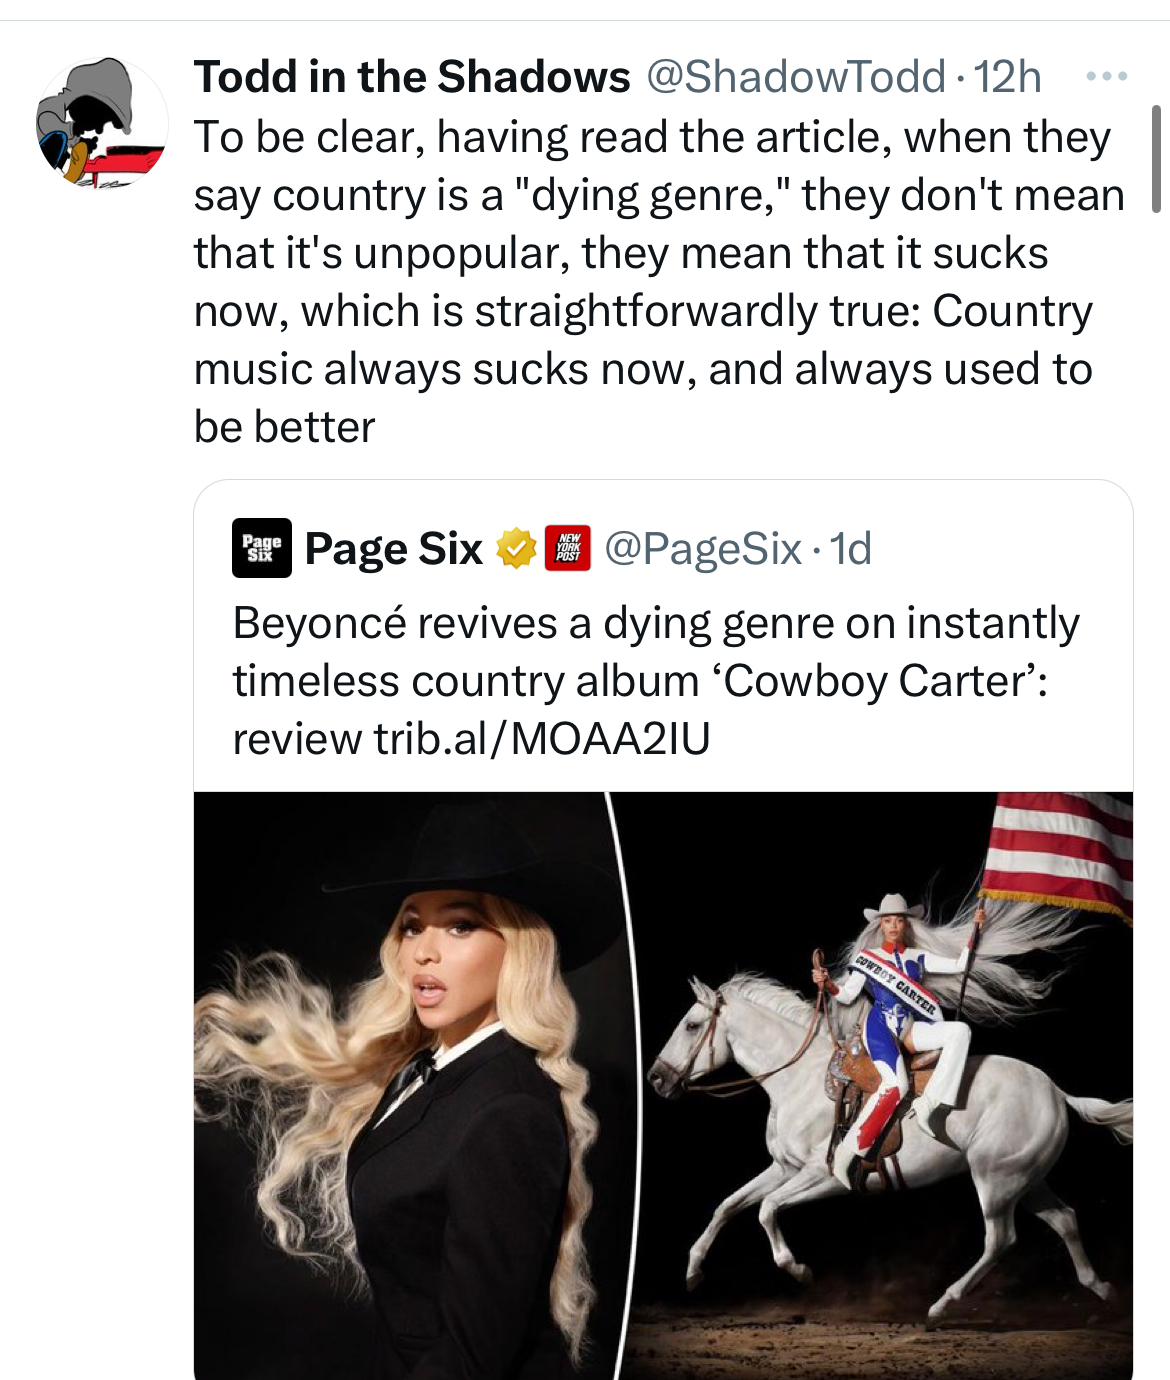Open Todd in the Shadows profile avatar
The image size is (1170, 1380).
(x=101, y=123)
